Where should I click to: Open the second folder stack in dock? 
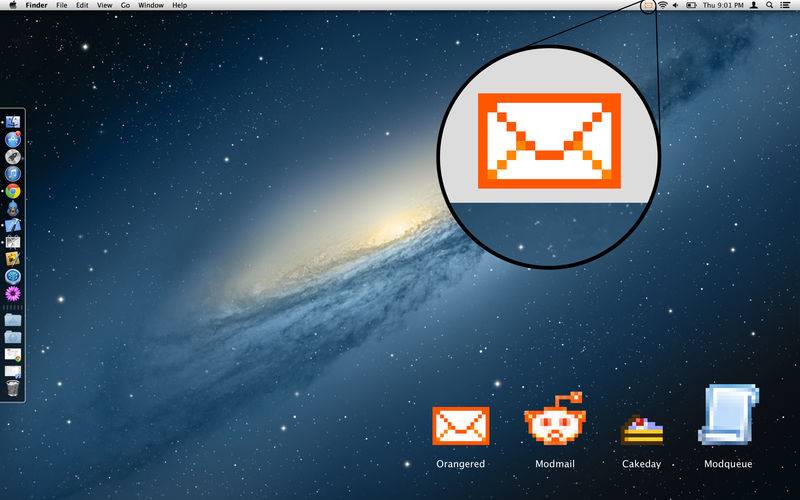pyautogui.click(x=13, y=337)
